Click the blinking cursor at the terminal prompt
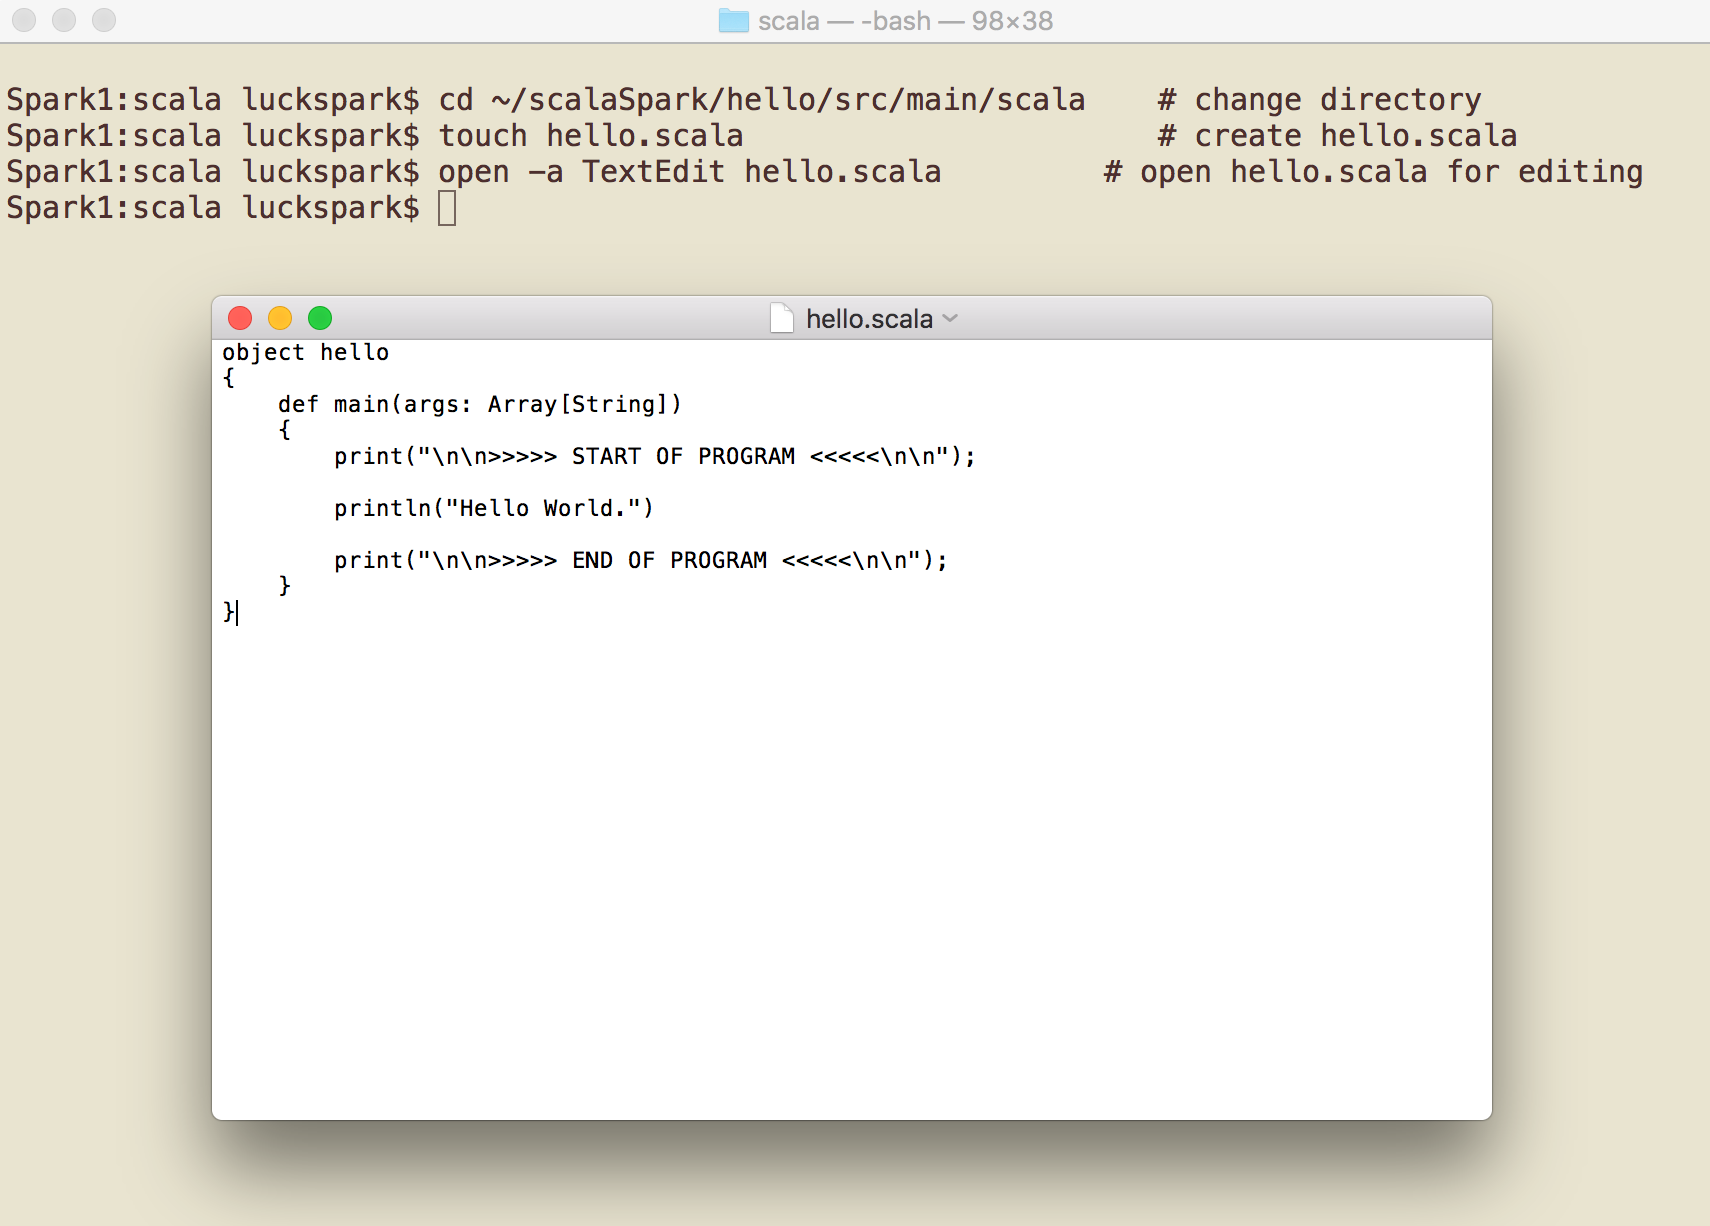The width and height of the screenshot is (1710, 1226). coord(447,207)
